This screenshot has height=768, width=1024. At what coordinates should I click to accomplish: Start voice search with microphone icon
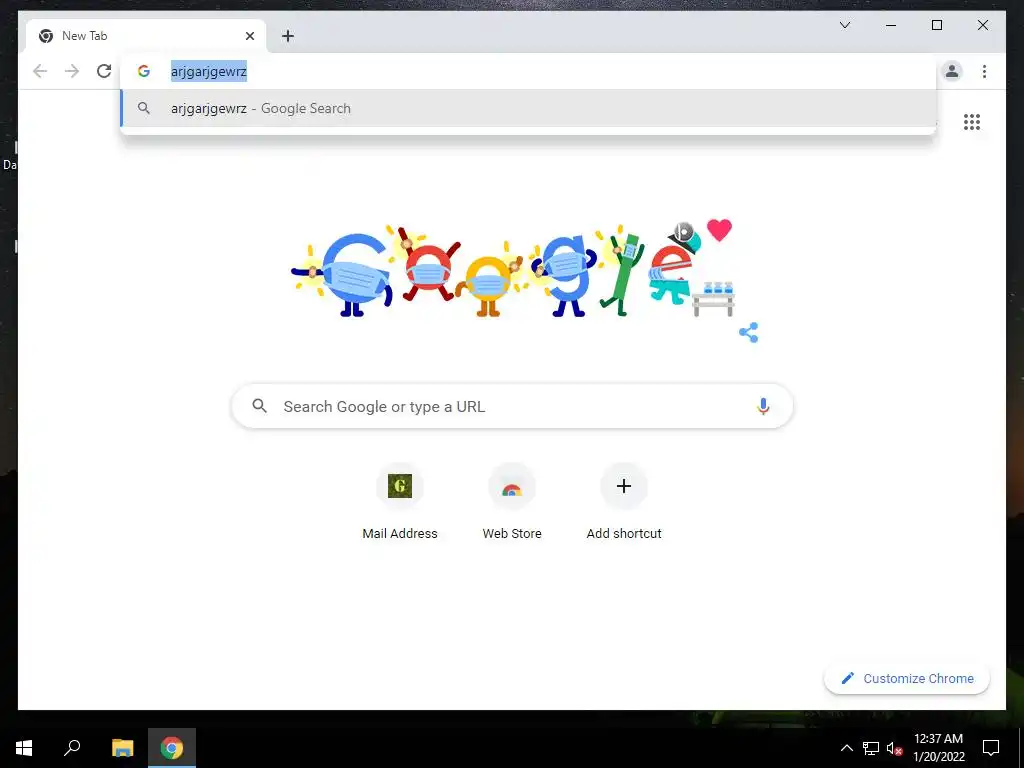tap(763, 406)
